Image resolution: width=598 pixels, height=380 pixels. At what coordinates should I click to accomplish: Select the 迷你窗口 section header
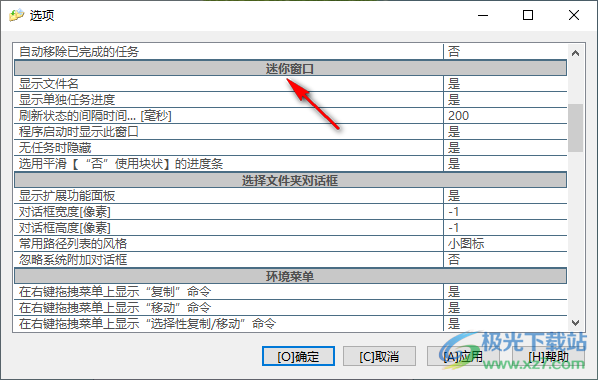click(x=291, y=69)
